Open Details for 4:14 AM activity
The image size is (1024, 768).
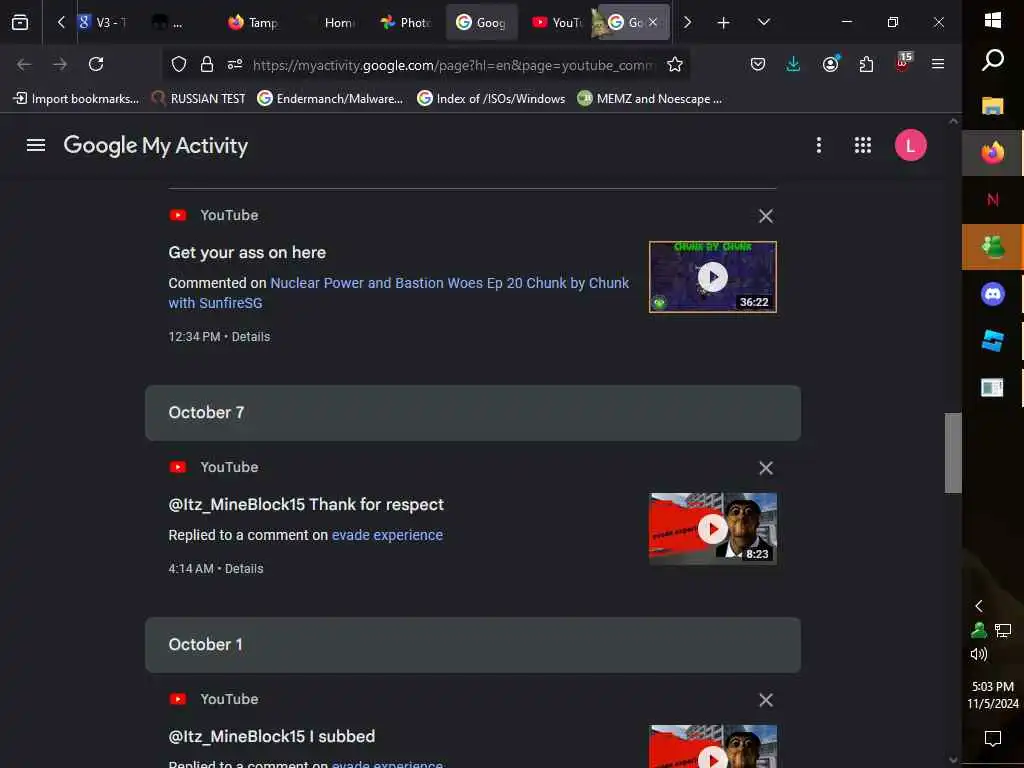244,569
